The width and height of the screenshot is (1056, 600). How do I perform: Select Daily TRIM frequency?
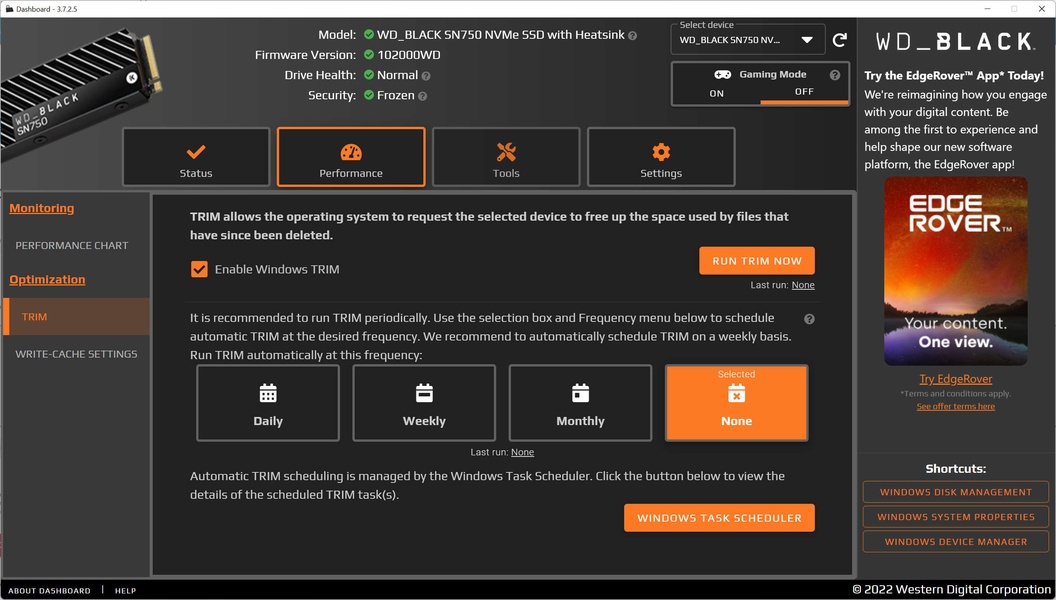tap(268, 403)
